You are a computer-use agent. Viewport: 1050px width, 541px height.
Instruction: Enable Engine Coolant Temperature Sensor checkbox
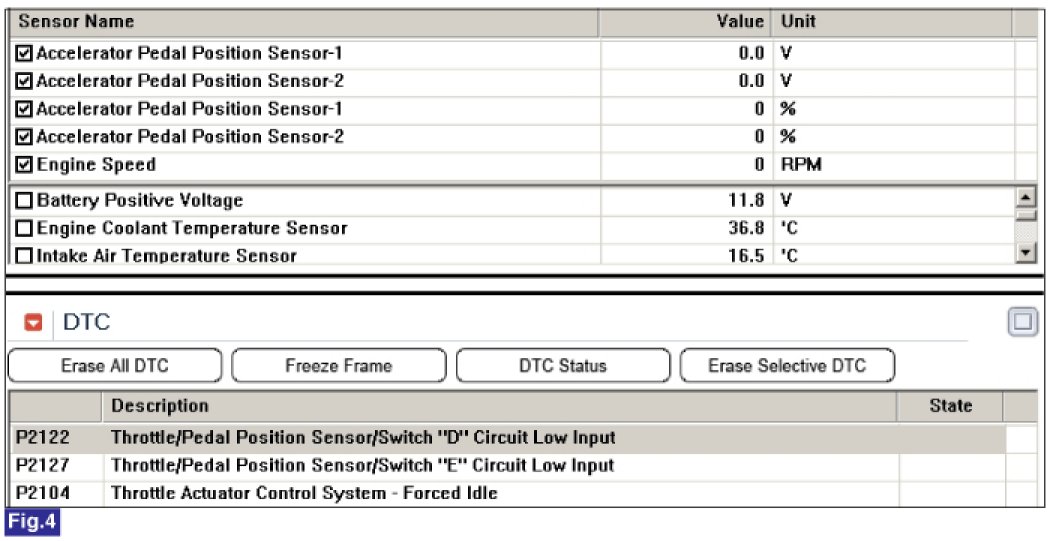24,228
